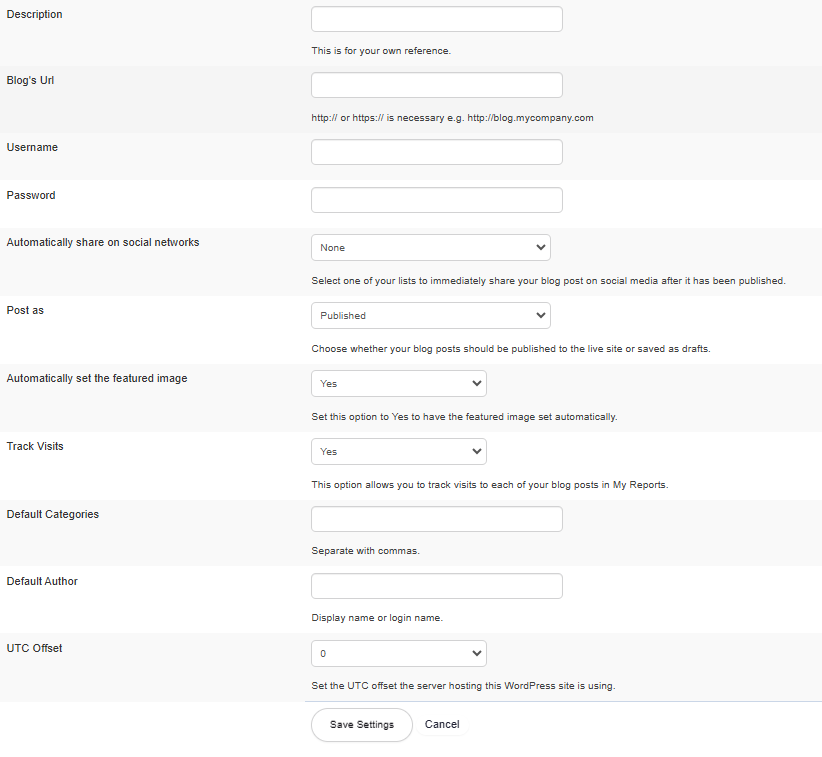822x757 pixels.
Task: Click the chevron arrow on the None dropdown
Action: pos(540,247)
